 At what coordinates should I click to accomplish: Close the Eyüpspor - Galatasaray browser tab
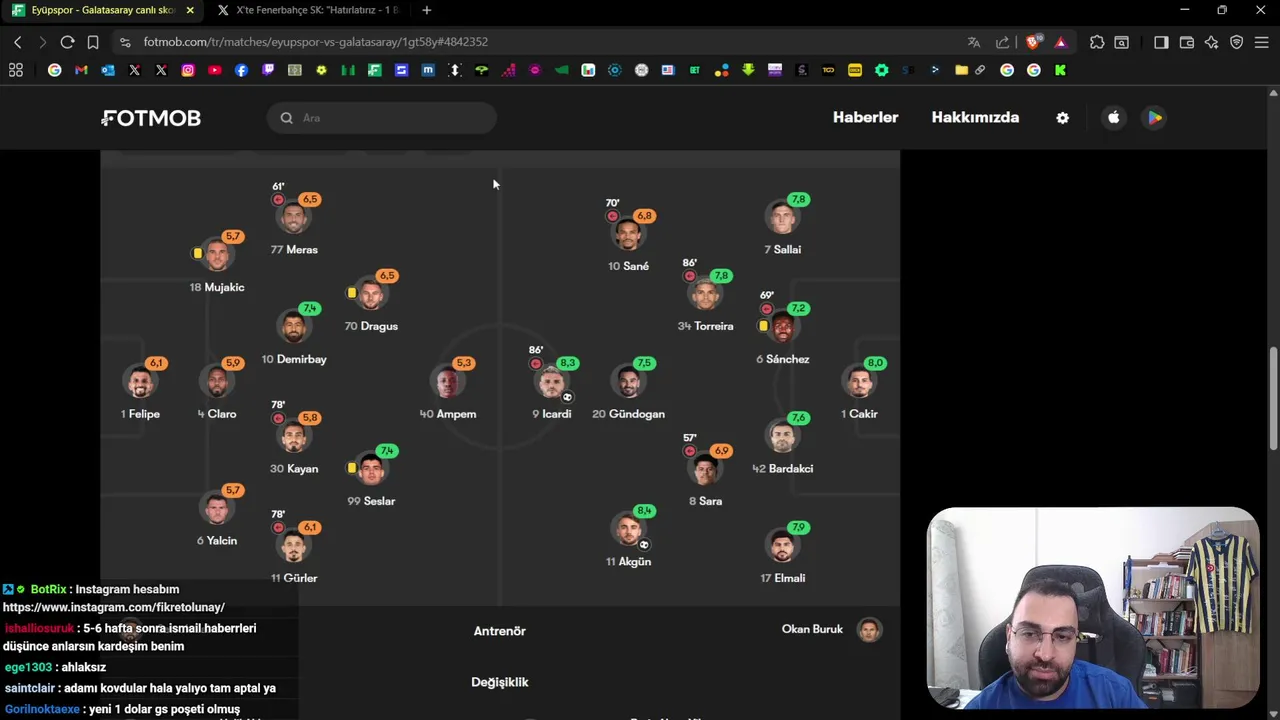190,10
